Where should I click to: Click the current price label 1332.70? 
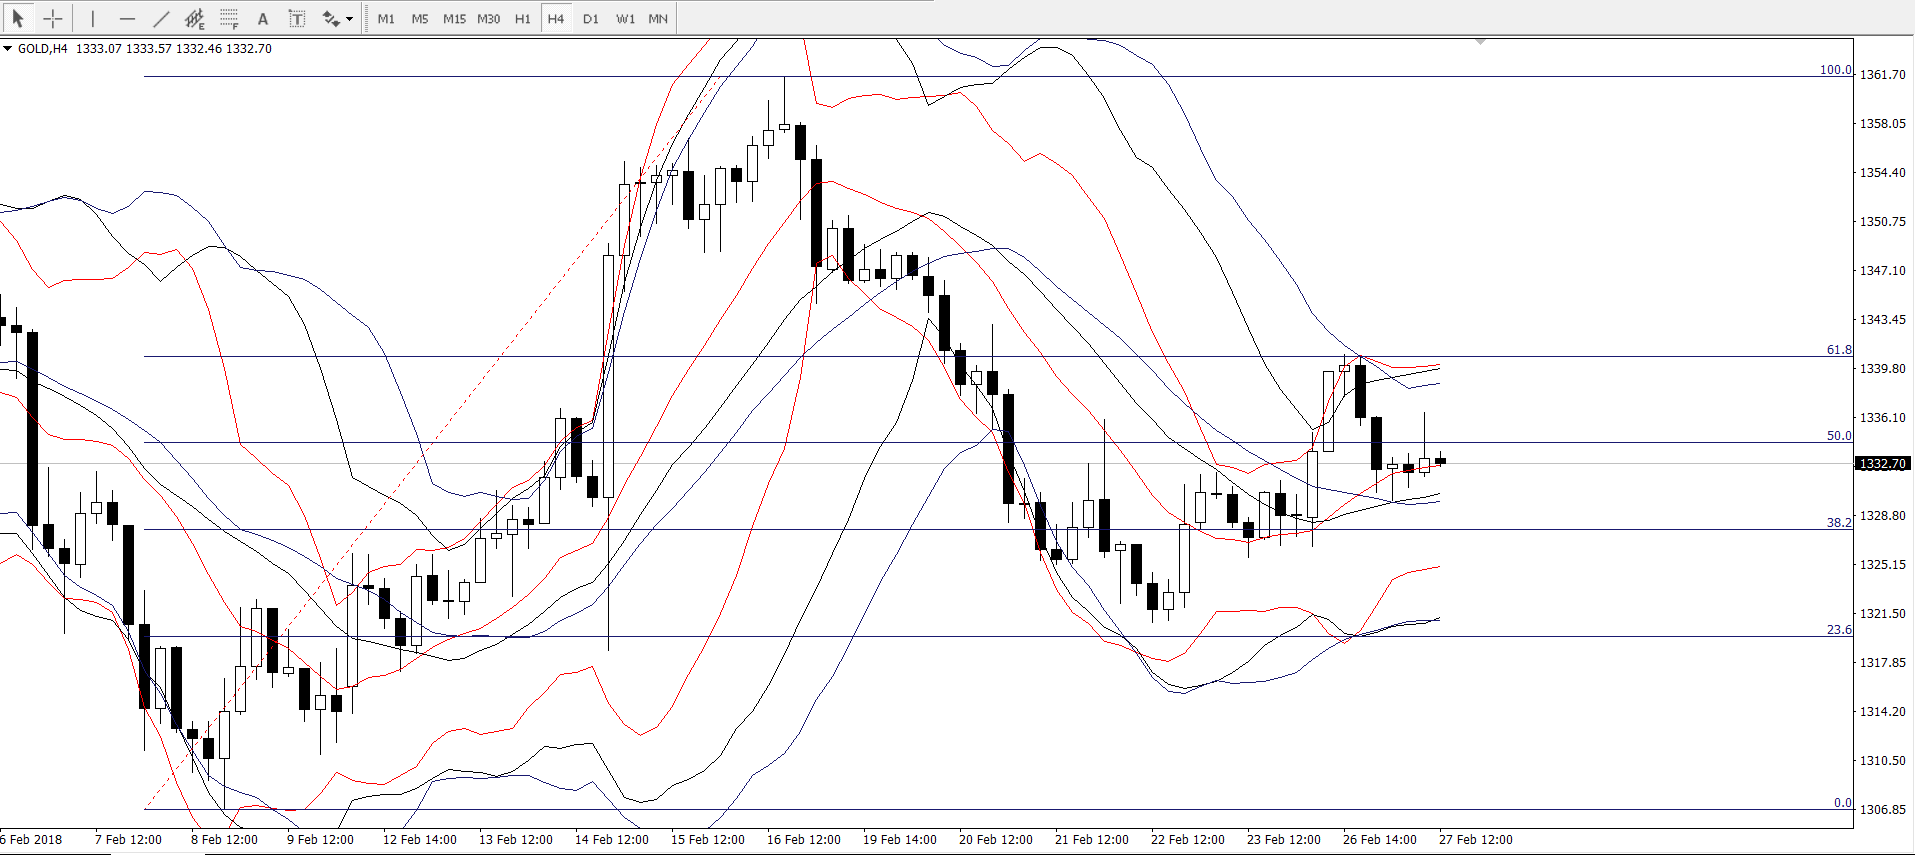pyautogui.click(x=1883, y=463)
